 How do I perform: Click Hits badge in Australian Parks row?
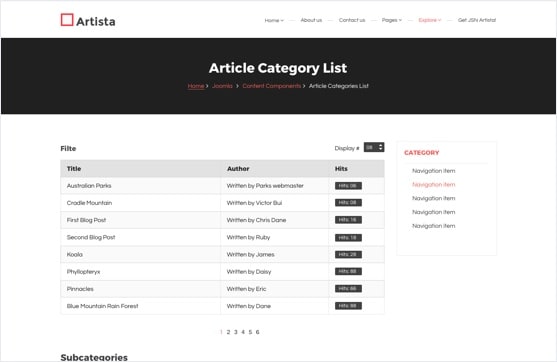(x=348, y=186)
